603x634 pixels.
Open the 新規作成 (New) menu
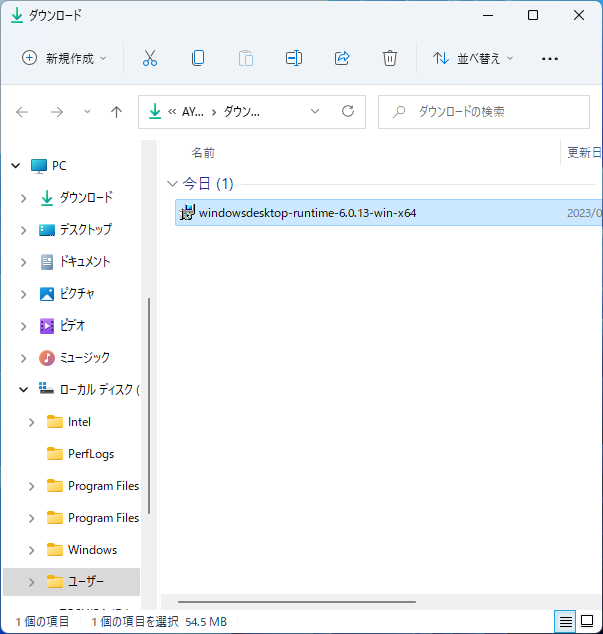click(x=64, y=59)
